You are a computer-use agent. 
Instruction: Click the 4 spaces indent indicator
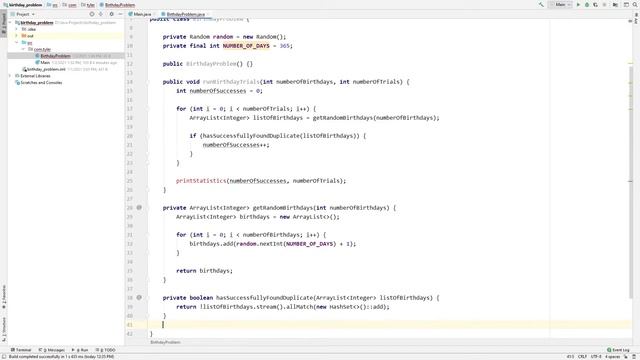(x=612, y=357)
